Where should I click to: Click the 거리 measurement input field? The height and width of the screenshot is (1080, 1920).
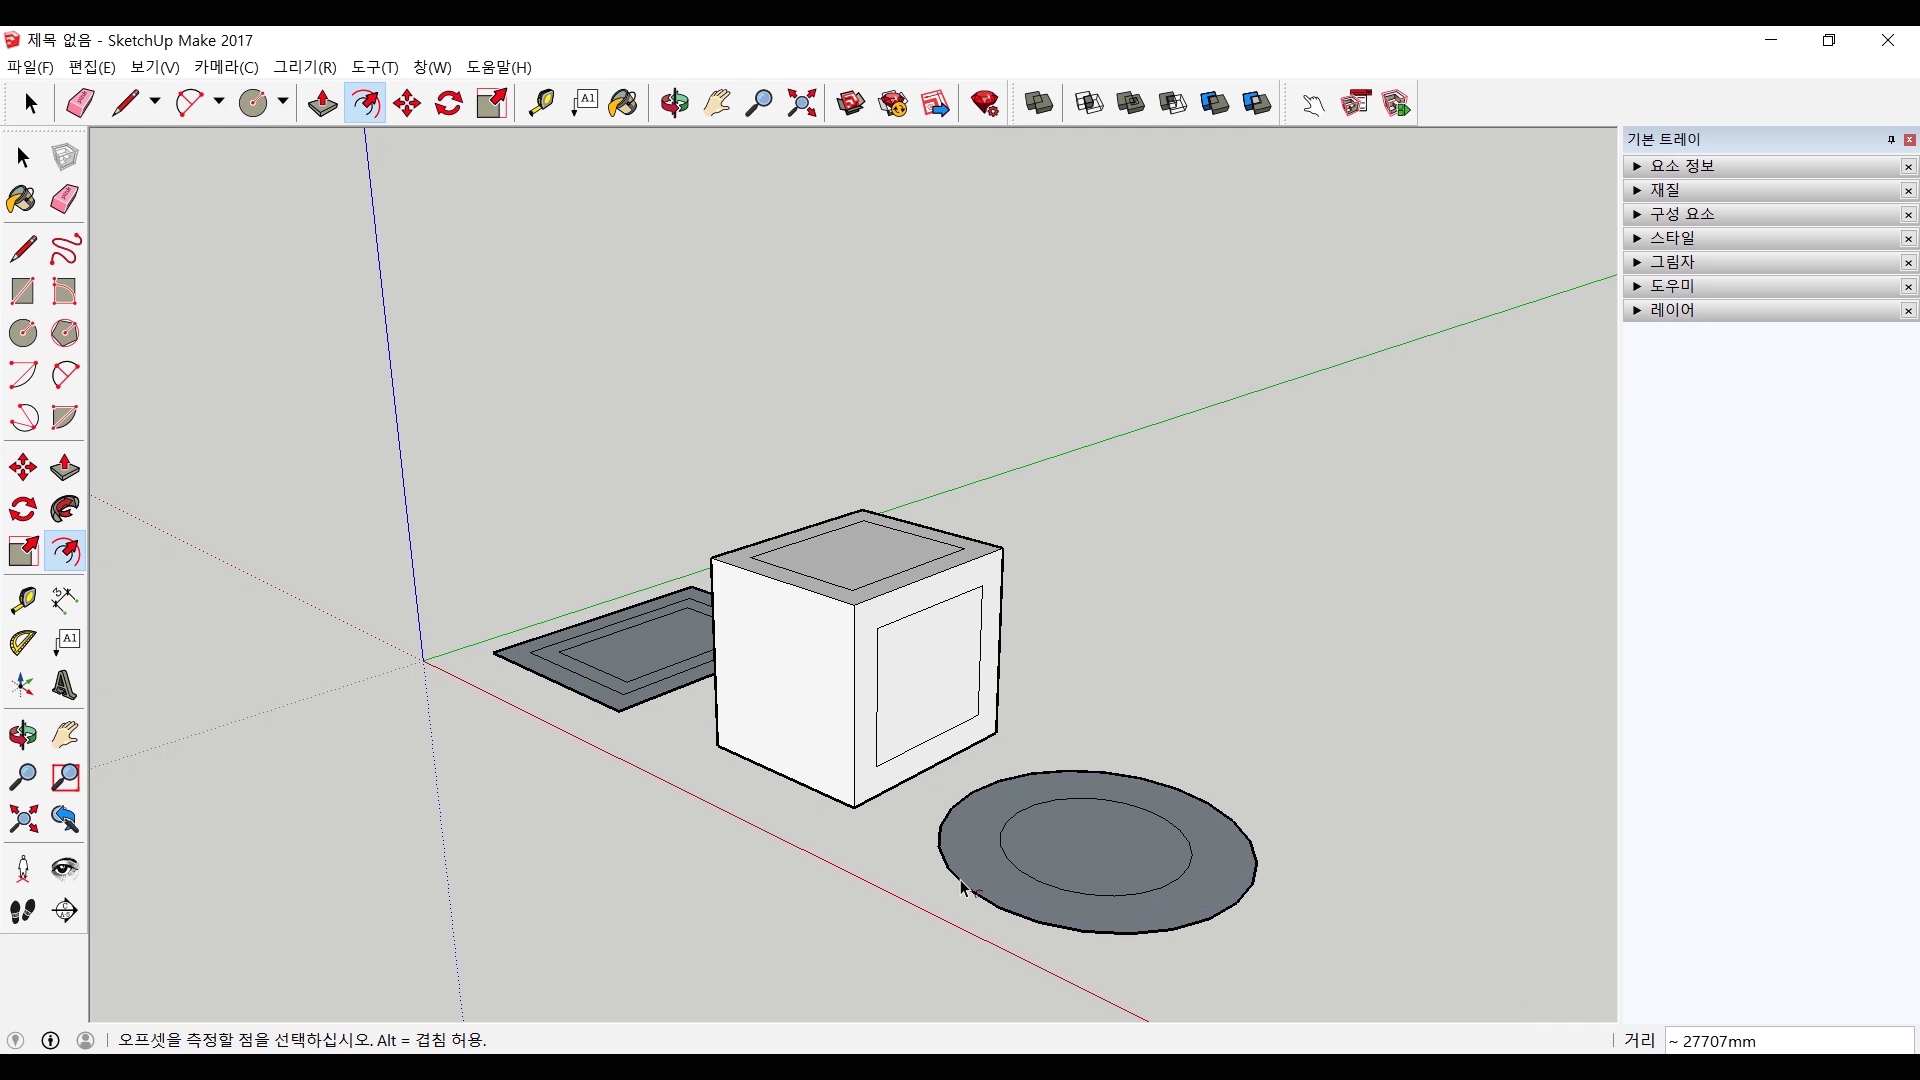coord(1788,1041)
